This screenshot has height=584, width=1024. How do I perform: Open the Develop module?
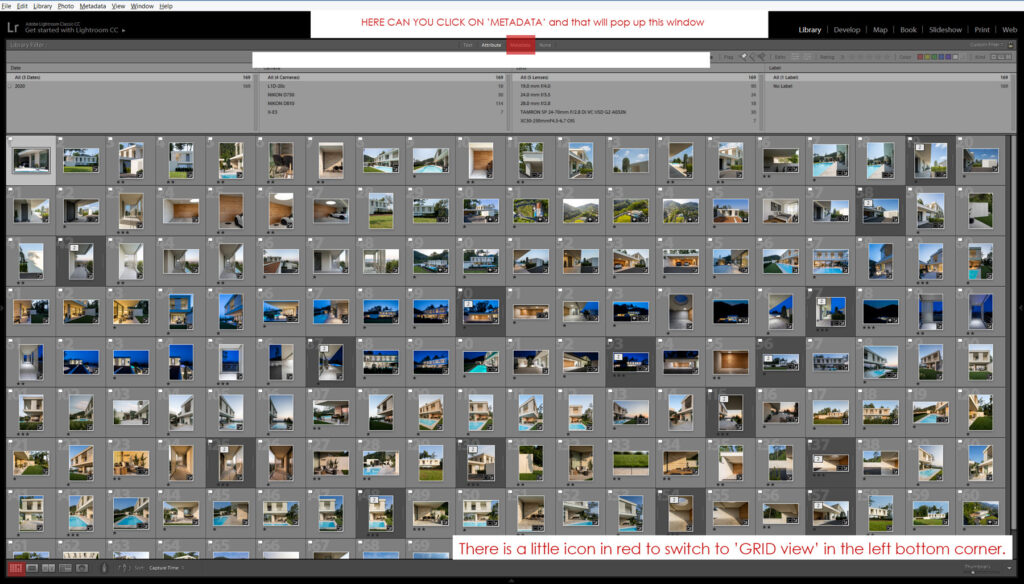(x=846, y=30)
